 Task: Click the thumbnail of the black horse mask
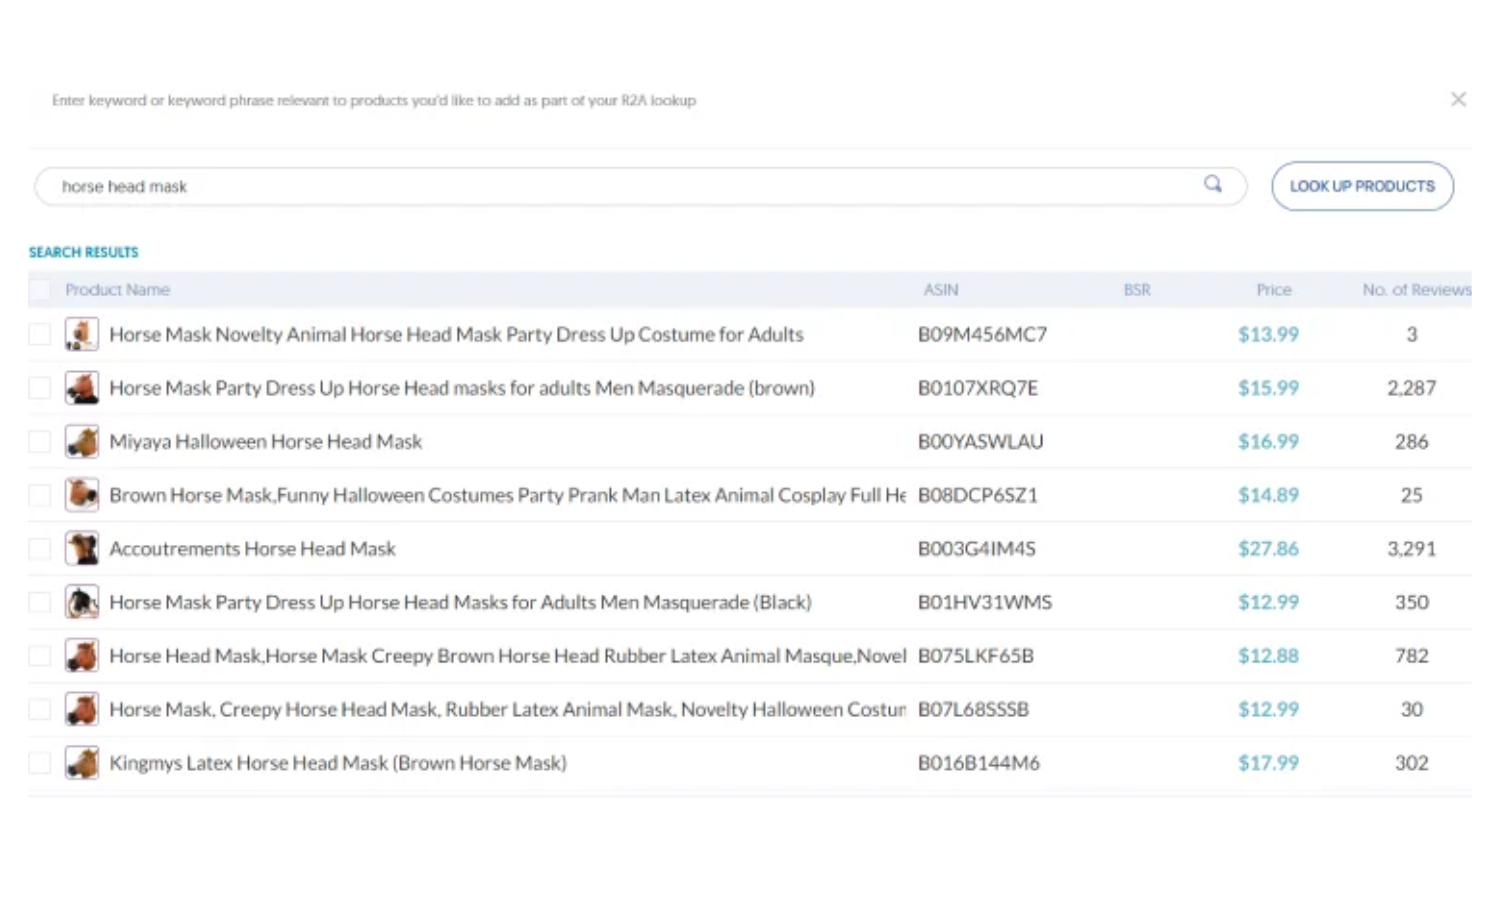point(82,601)
